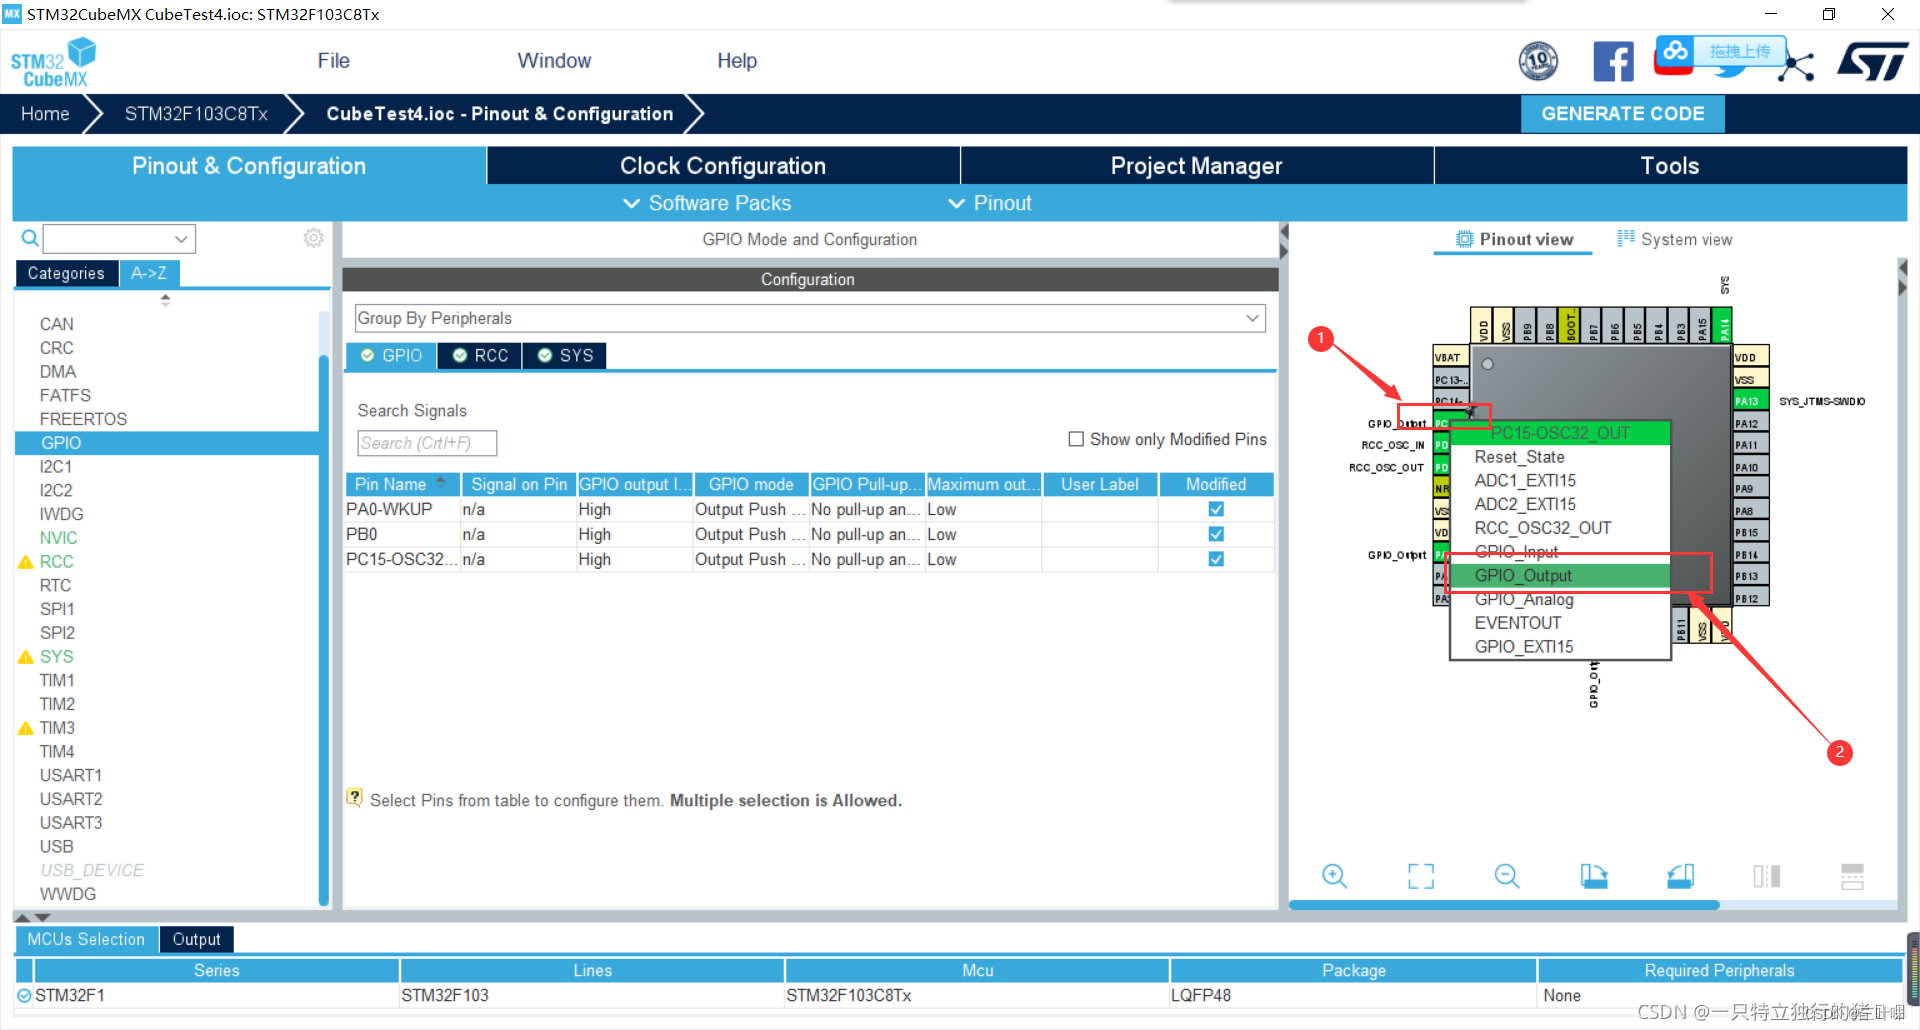Open the Output tab in the bottom panel
This screenshot has width=1920, height=1030.
point(196,939)
